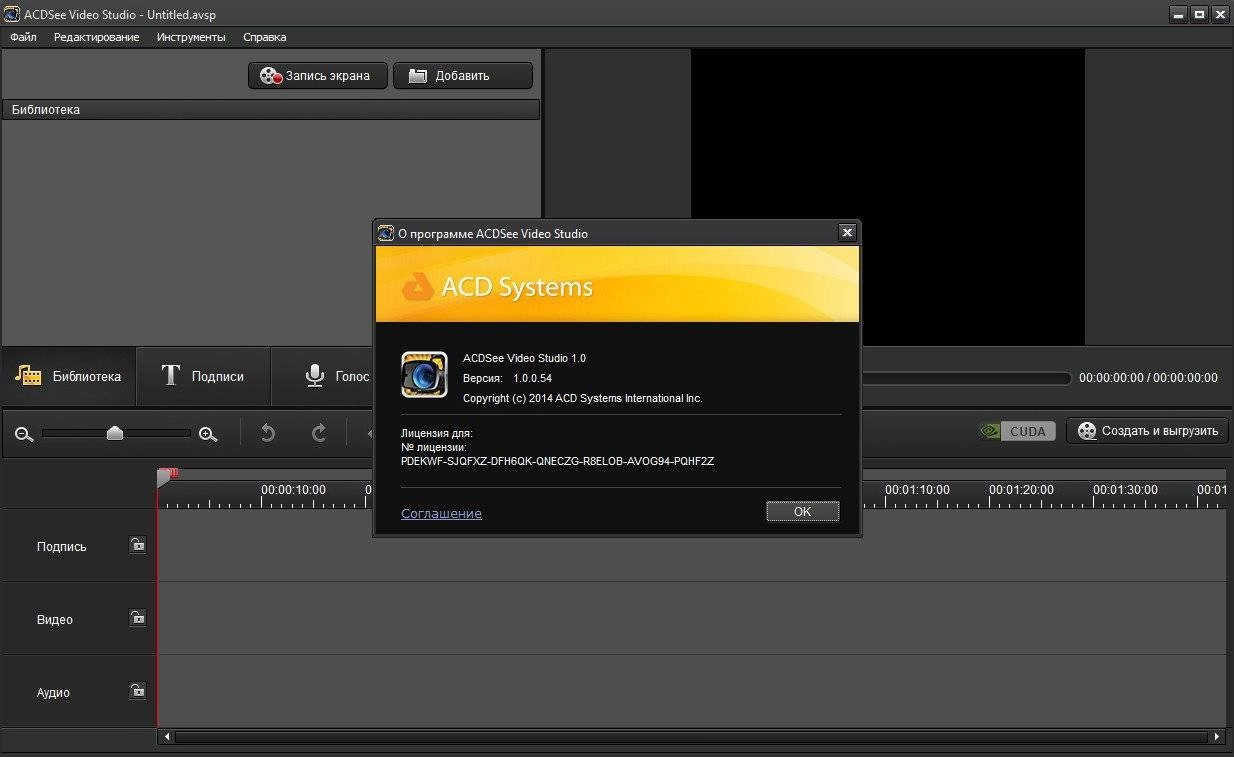This screenshot has height=757, width=1234.
Task: Click the 00:01:20:00 mark on timeline ruler
Action: coord(1021,490)
